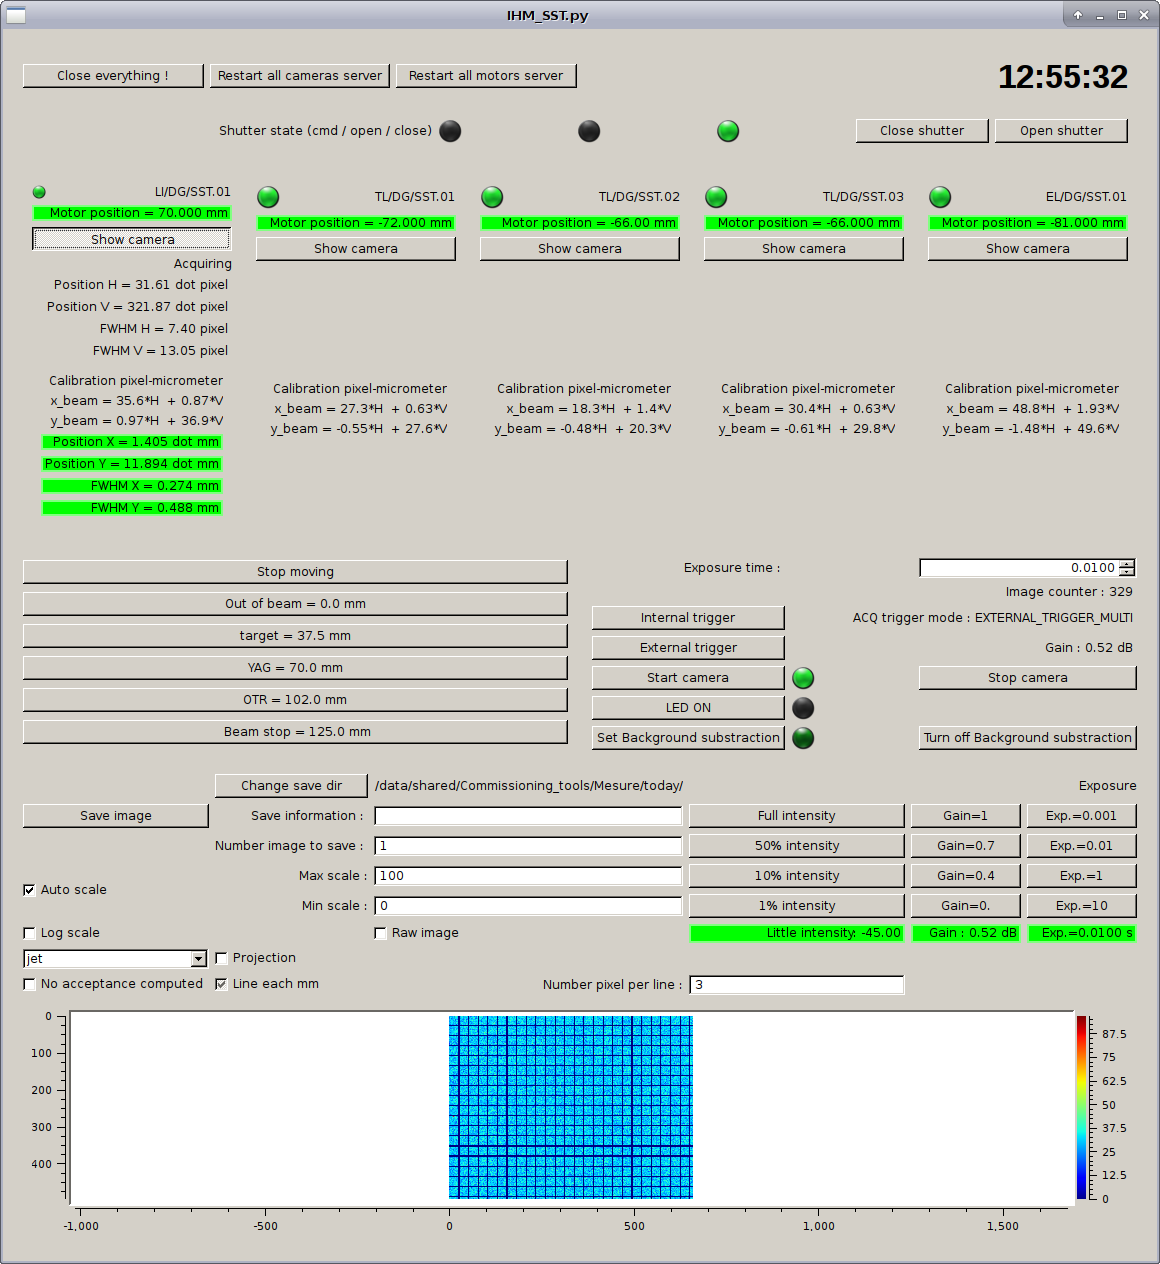Viewport: 1160px width, 1264px height.
Task: Enable the Log scale checkbox
Action: tap(30, 933)
